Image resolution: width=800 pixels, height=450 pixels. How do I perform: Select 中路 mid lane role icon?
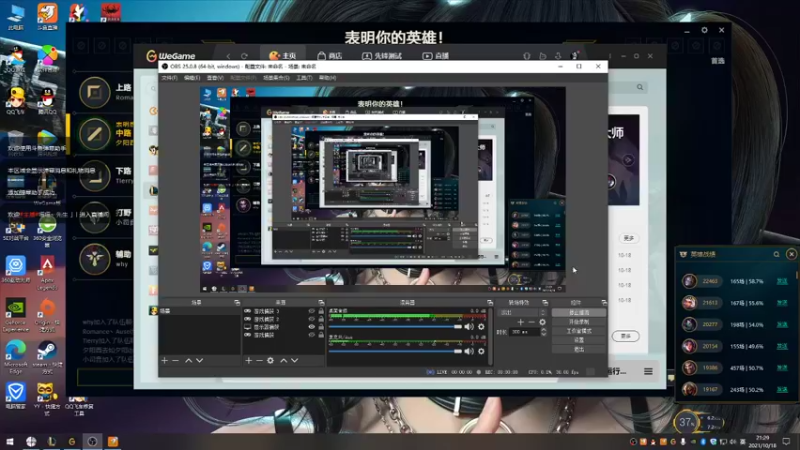pyautogui.click(x=94, y=134)
